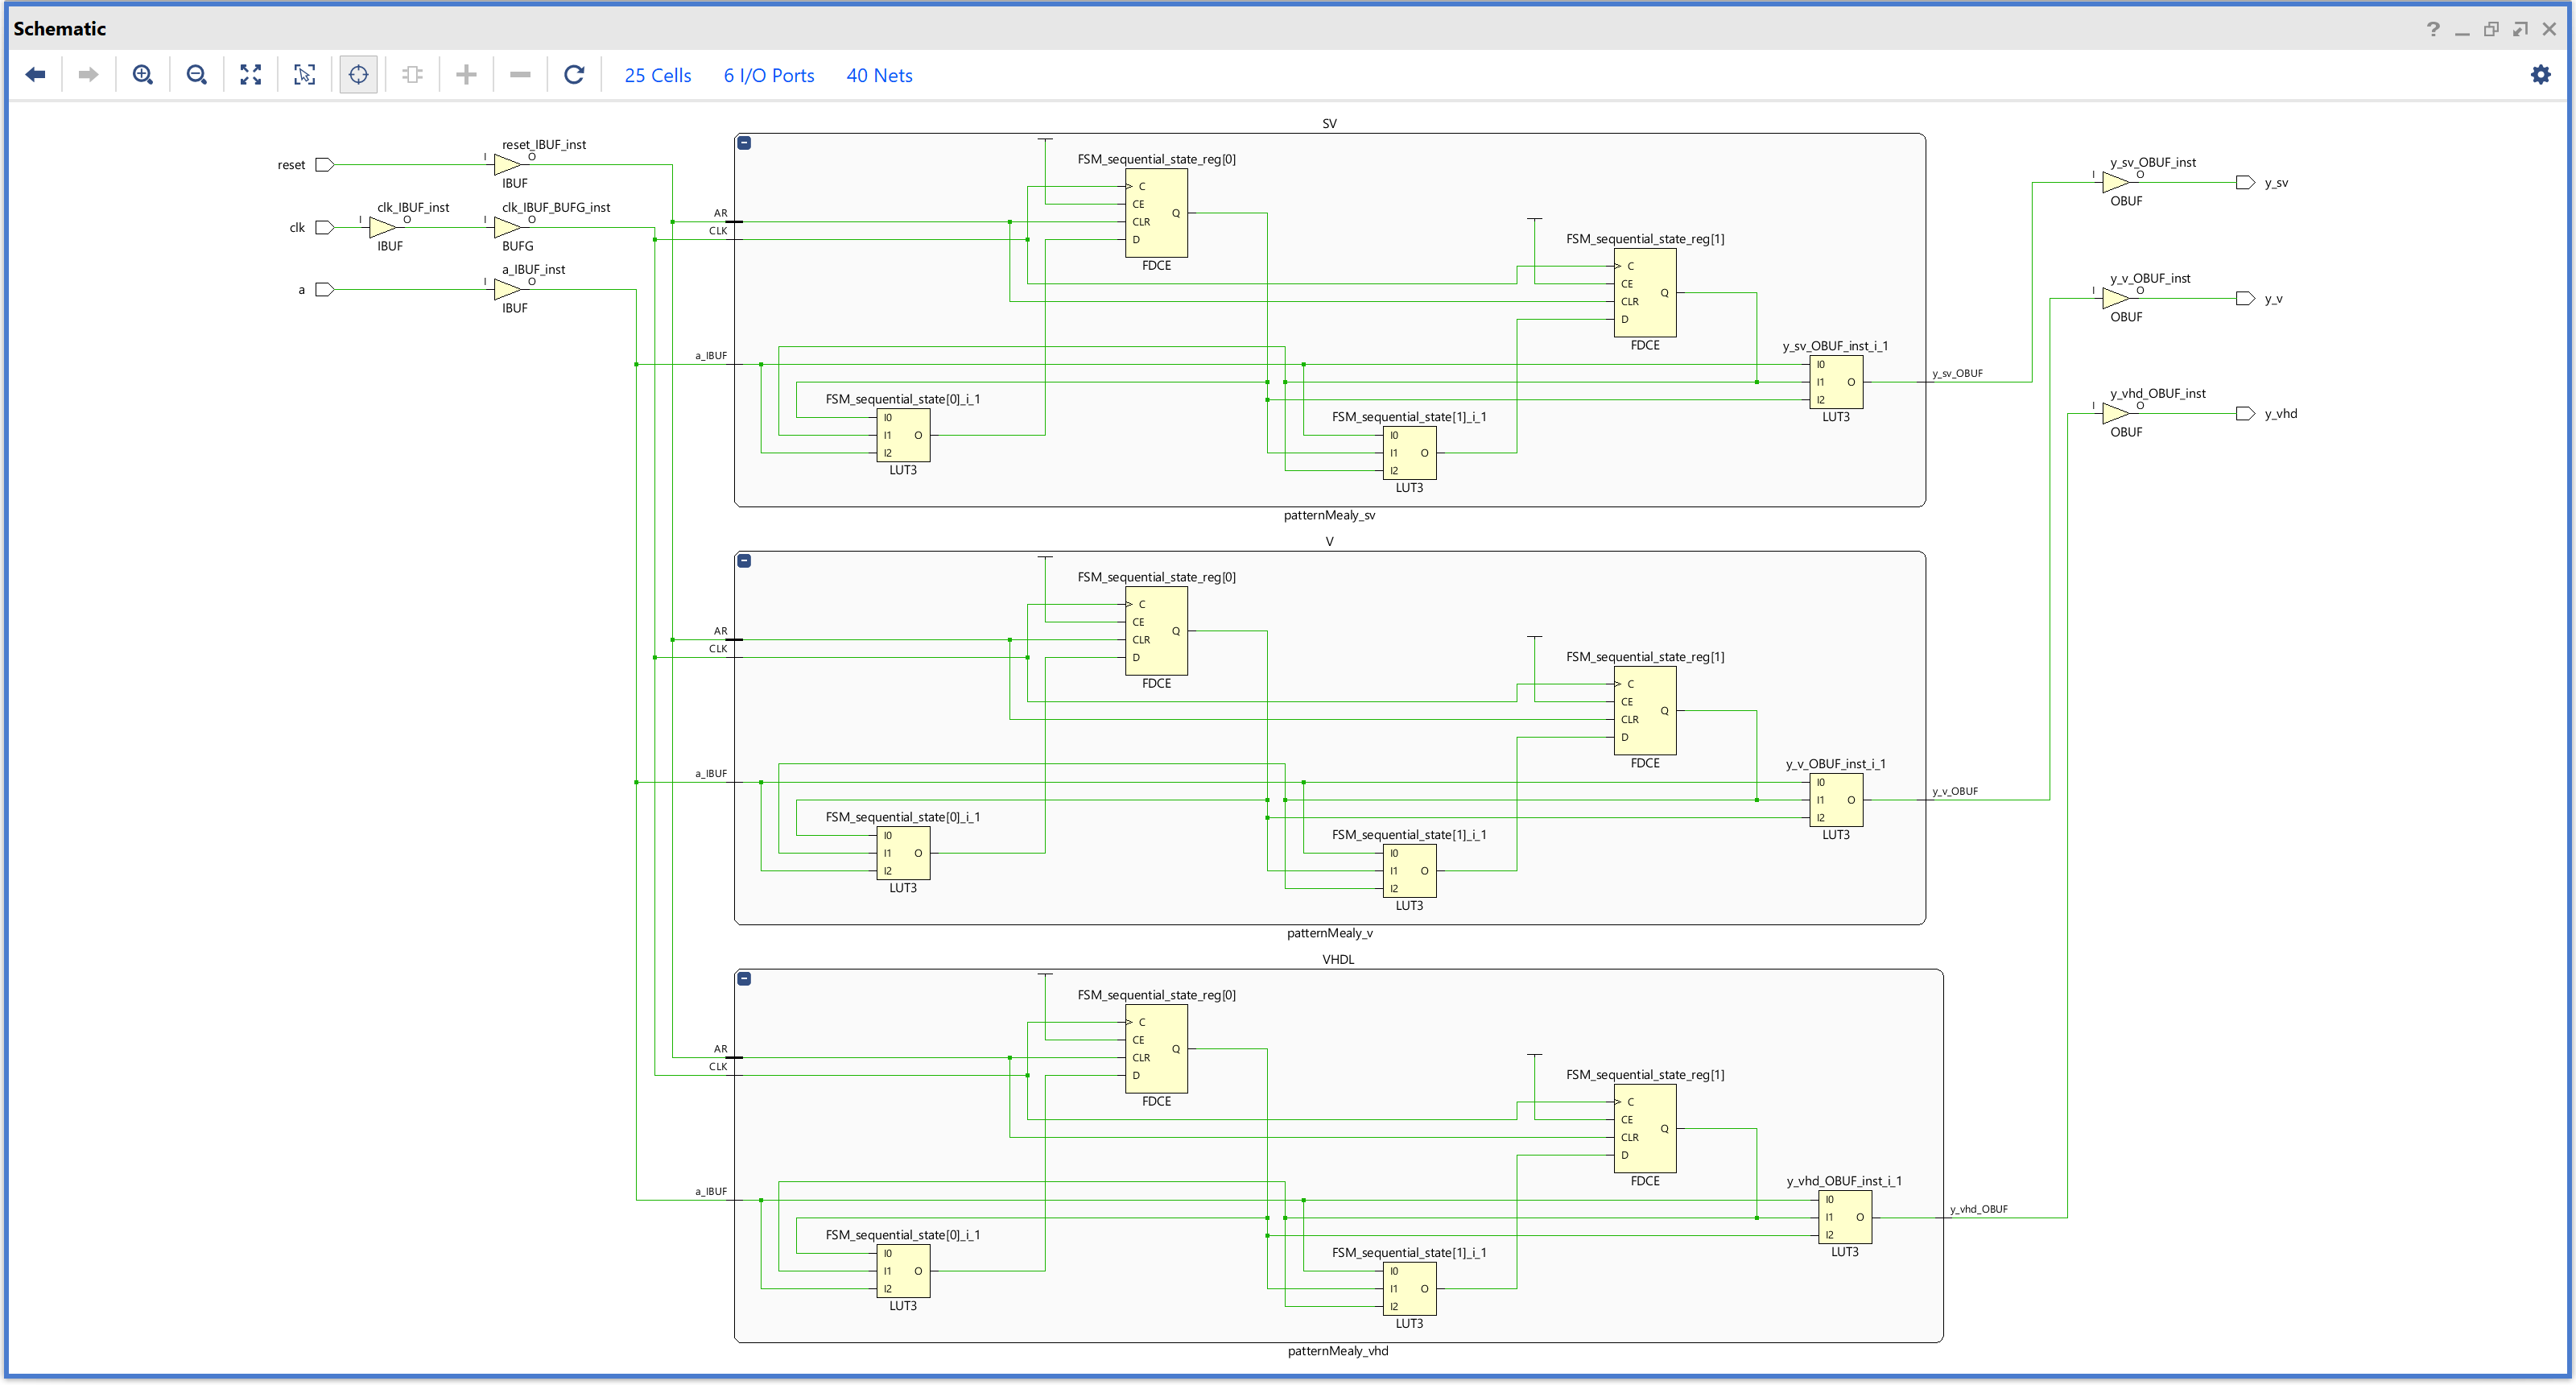2576x1385 pixels.
Task: Collapse the SV hierarchy block
Action: click(x=744, y=143)
